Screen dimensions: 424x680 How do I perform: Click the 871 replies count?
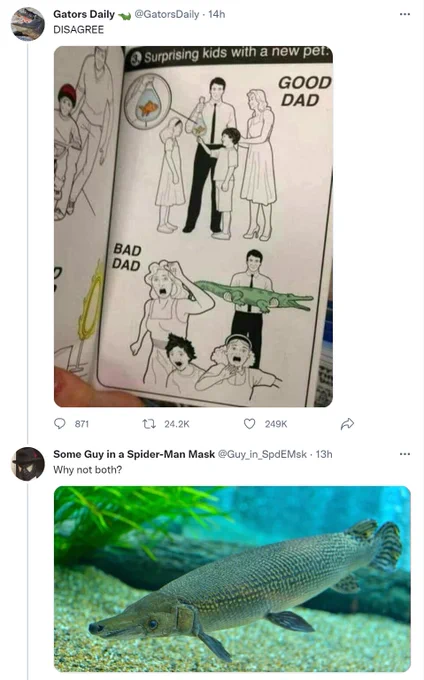click(x=82, y=424)
